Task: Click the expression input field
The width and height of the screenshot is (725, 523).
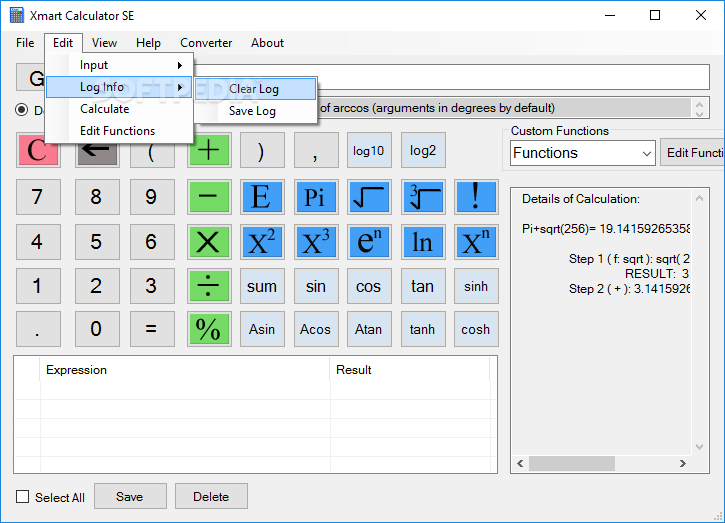Action: click(451, 77)
